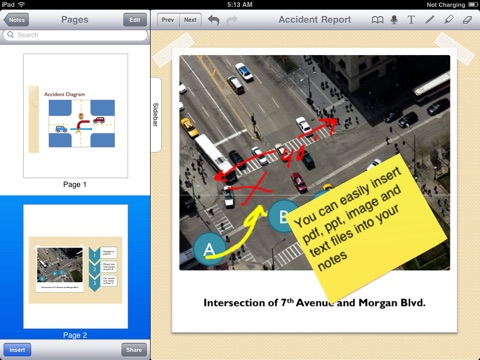Go to the Next page
The image size is (480, 360).
click(x=190, y=20)
